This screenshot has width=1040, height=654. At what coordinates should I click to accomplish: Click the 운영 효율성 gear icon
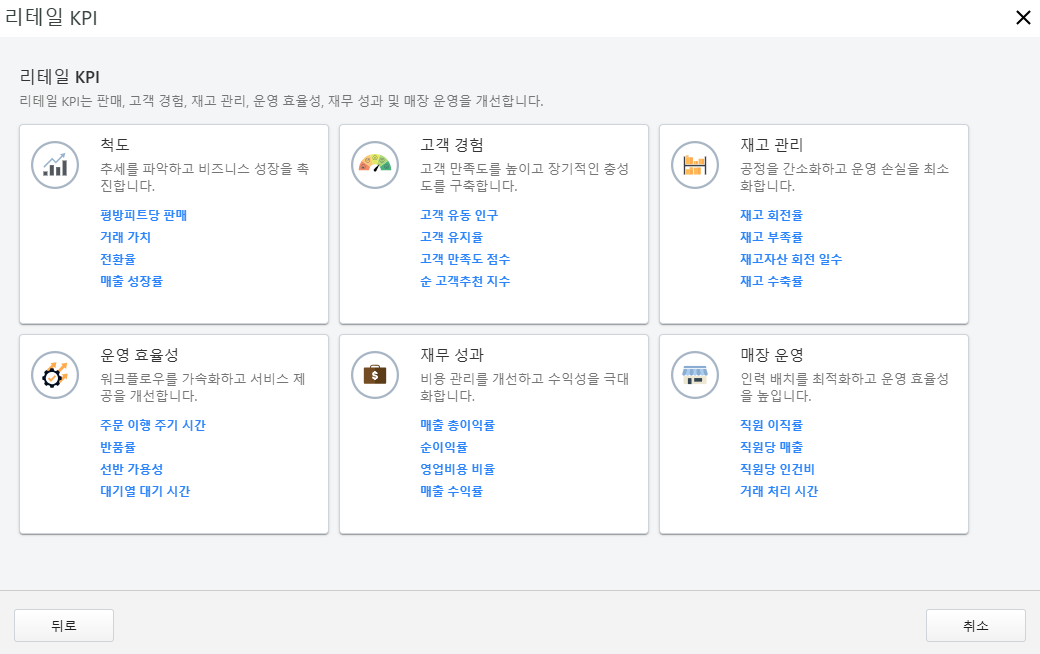(x=55, y=375)
